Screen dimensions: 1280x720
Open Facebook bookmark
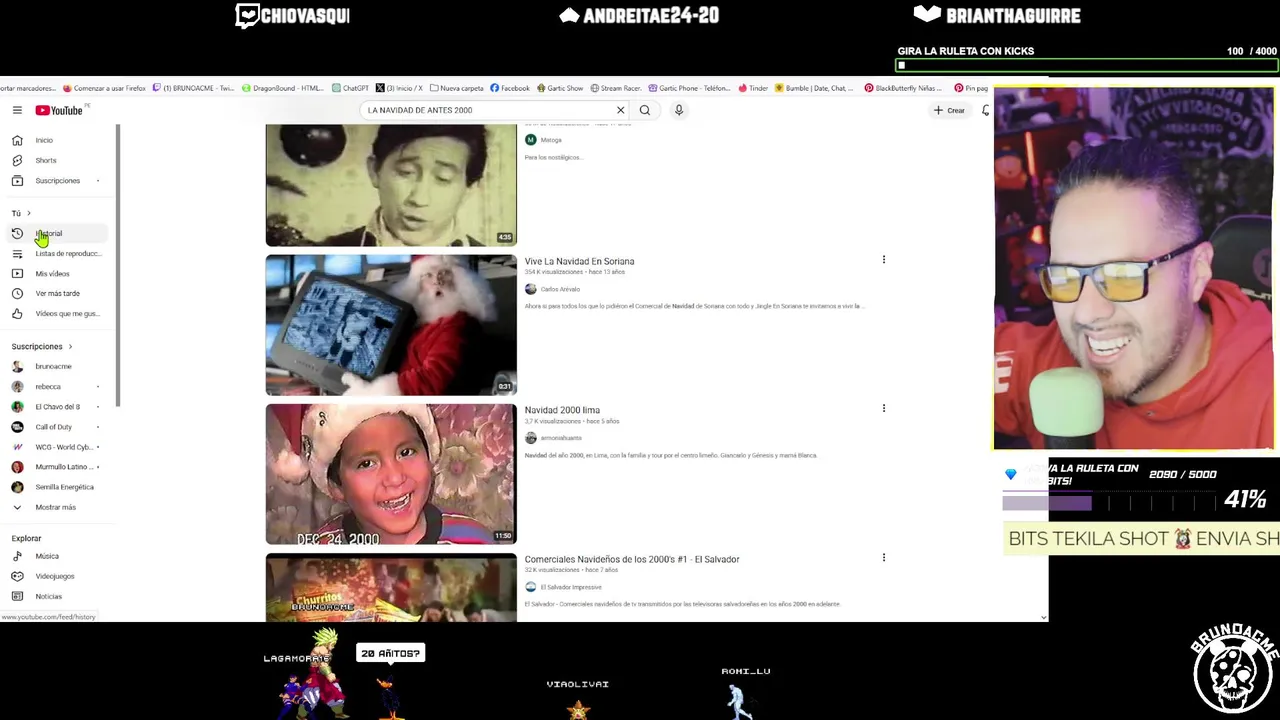click(x=510, y=88)
